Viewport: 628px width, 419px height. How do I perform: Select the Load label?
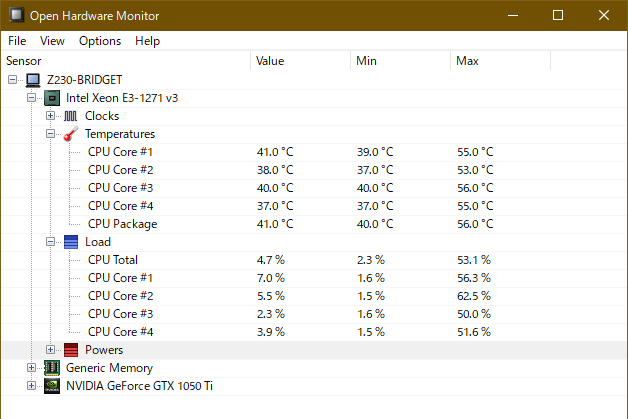(x=98, y=242)
